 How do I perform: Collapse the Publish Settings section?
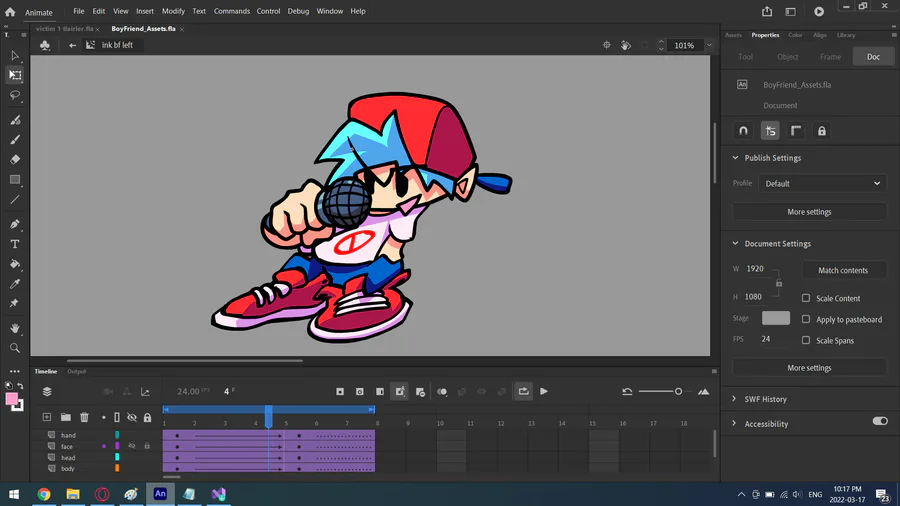[x=735, y=158]
